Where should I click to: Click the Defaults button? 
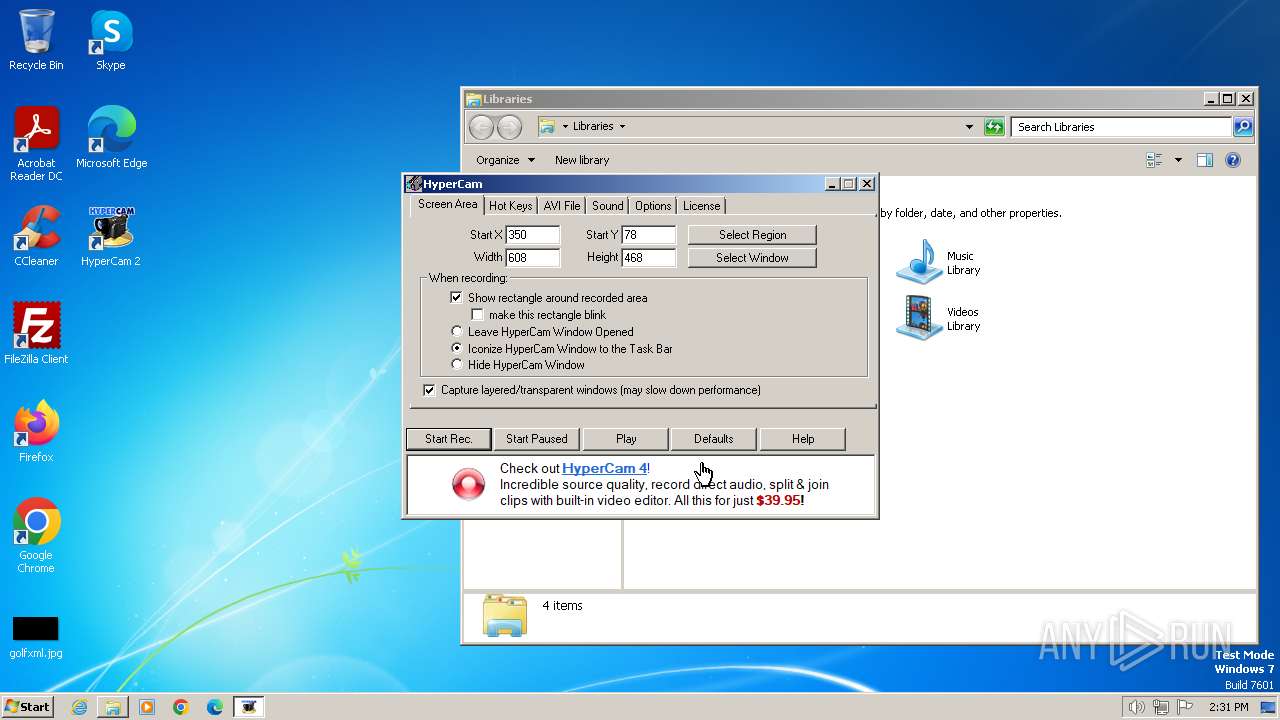713,439
